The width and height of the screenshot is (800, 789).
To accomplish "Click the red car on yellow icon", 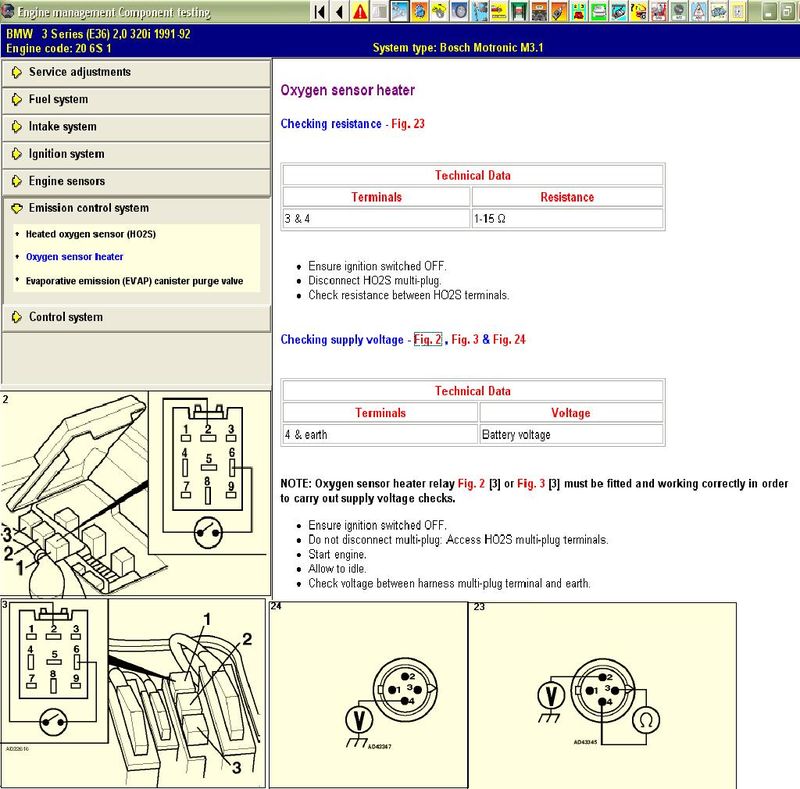I will [498, 11].
